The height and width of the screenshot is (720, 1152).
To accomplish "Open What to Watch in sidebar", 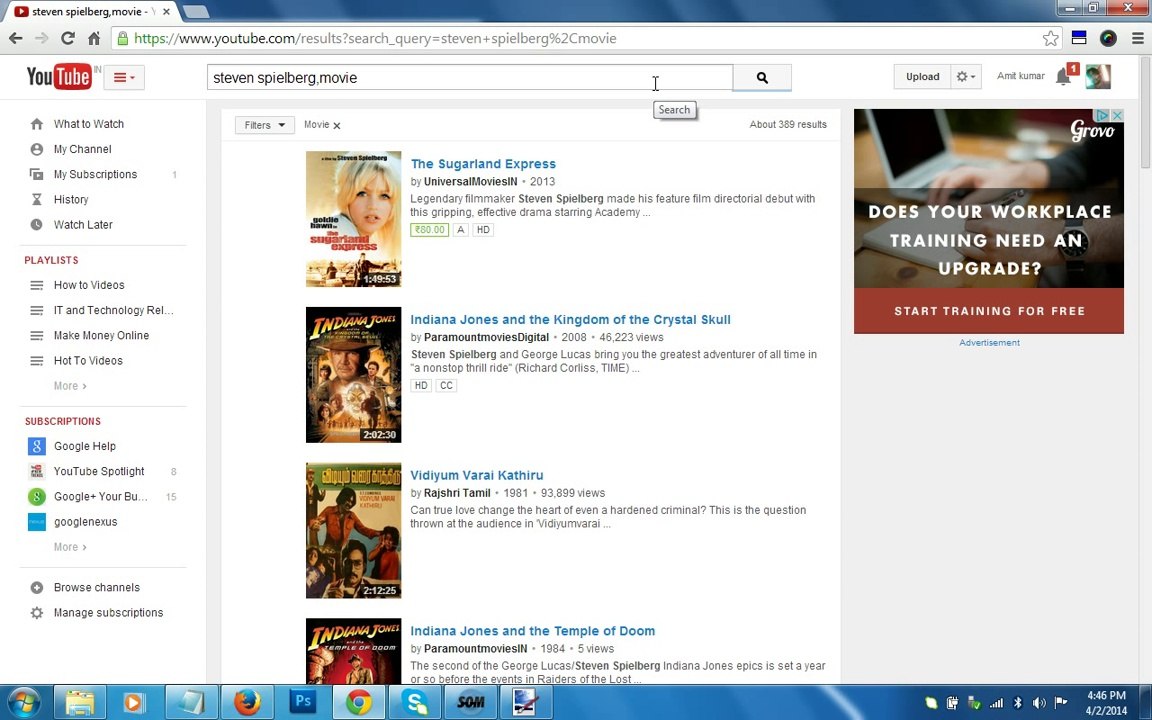I will (x=89, y=124).
